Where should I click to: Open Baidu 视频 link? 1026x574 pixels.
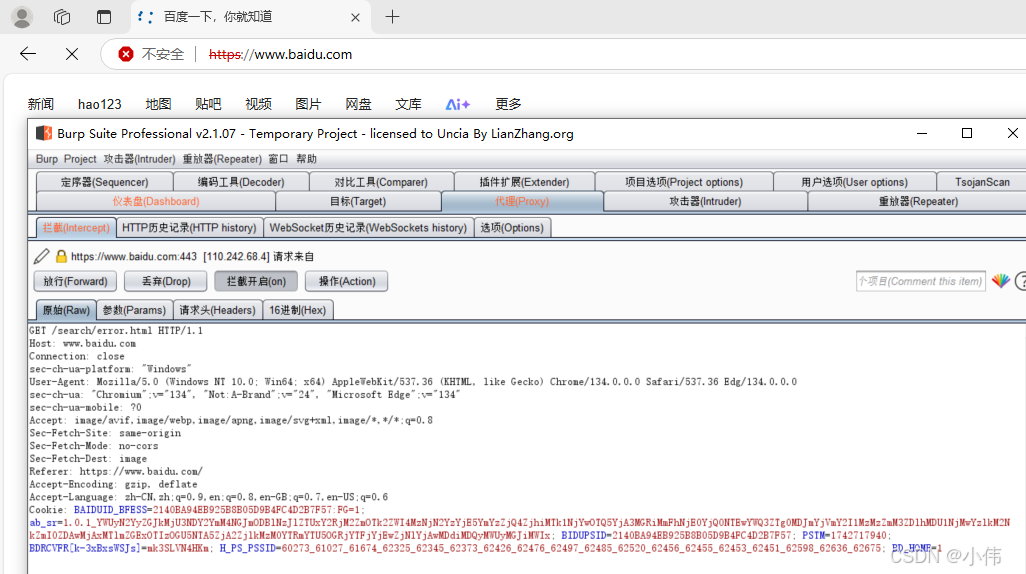pos(258,104)
